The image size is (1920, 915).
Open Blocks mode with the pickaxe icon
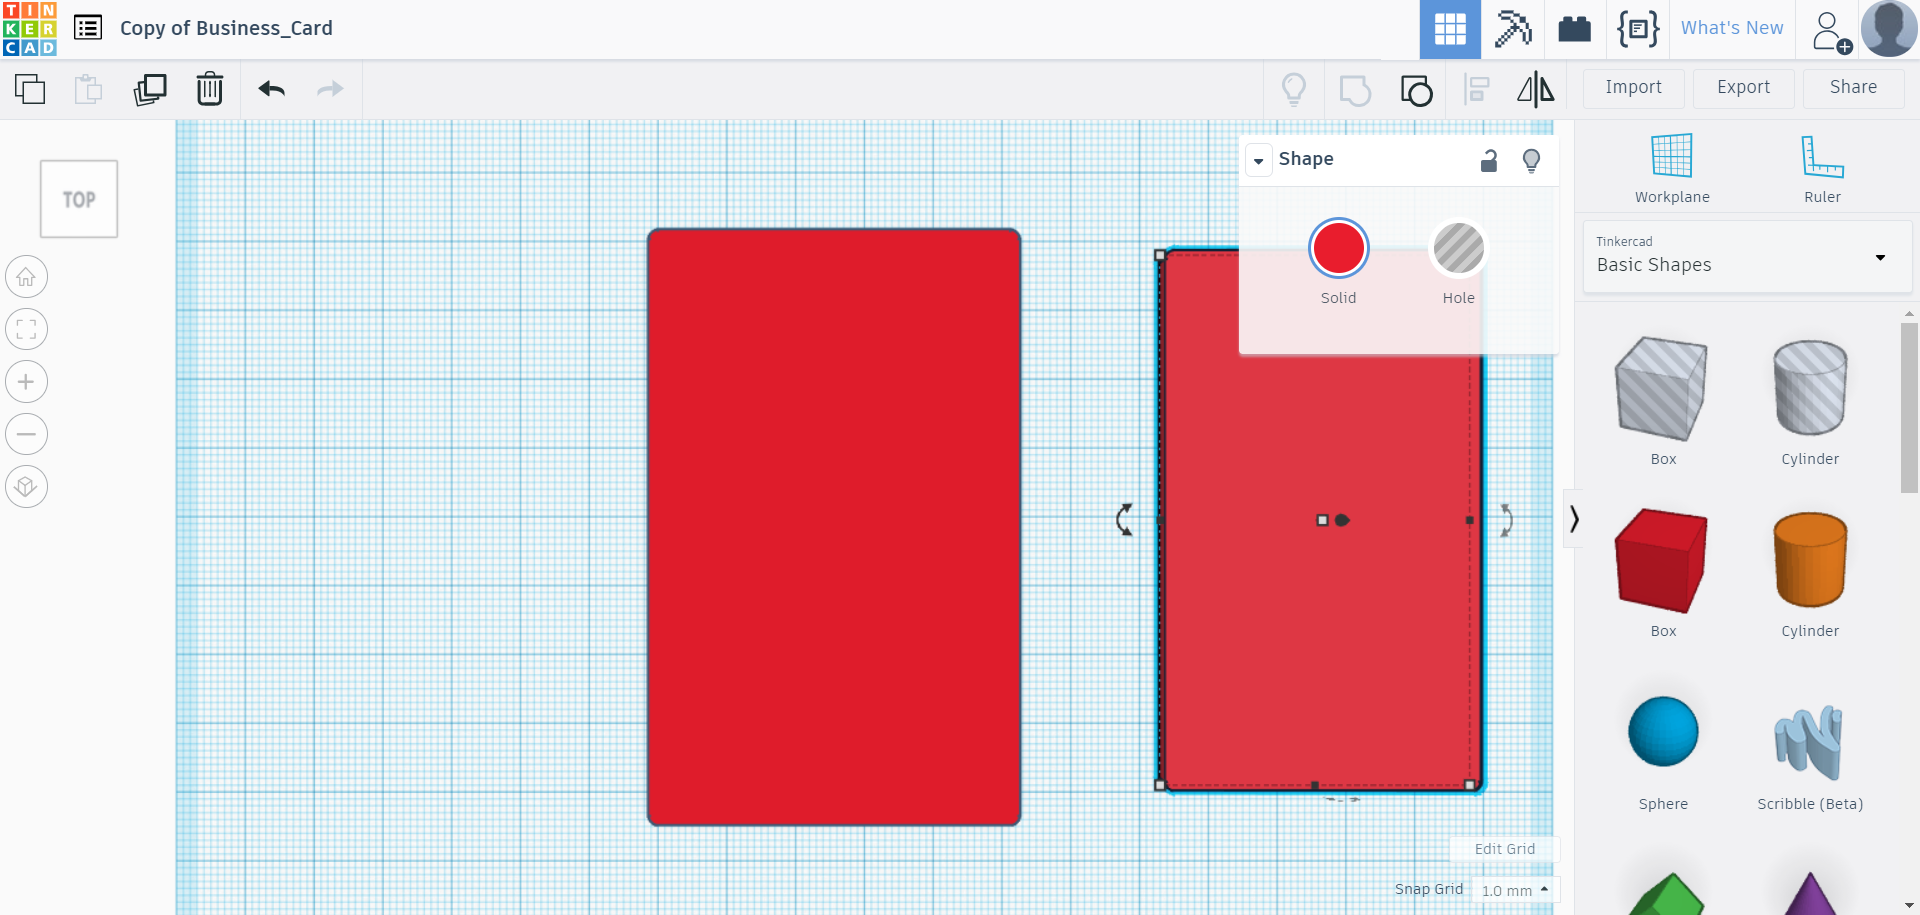tap(1513, 29)
